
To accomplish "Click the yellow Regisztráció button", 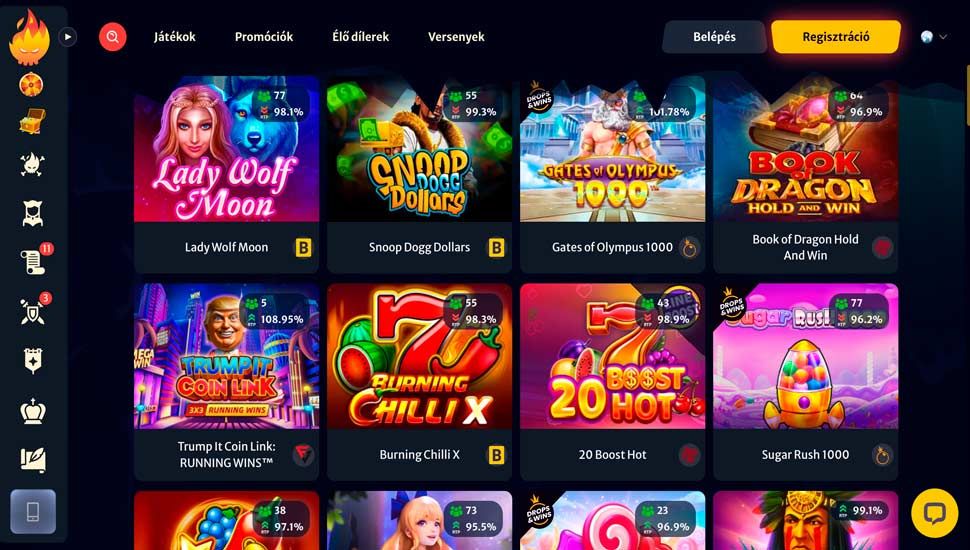I will (836, 37).
